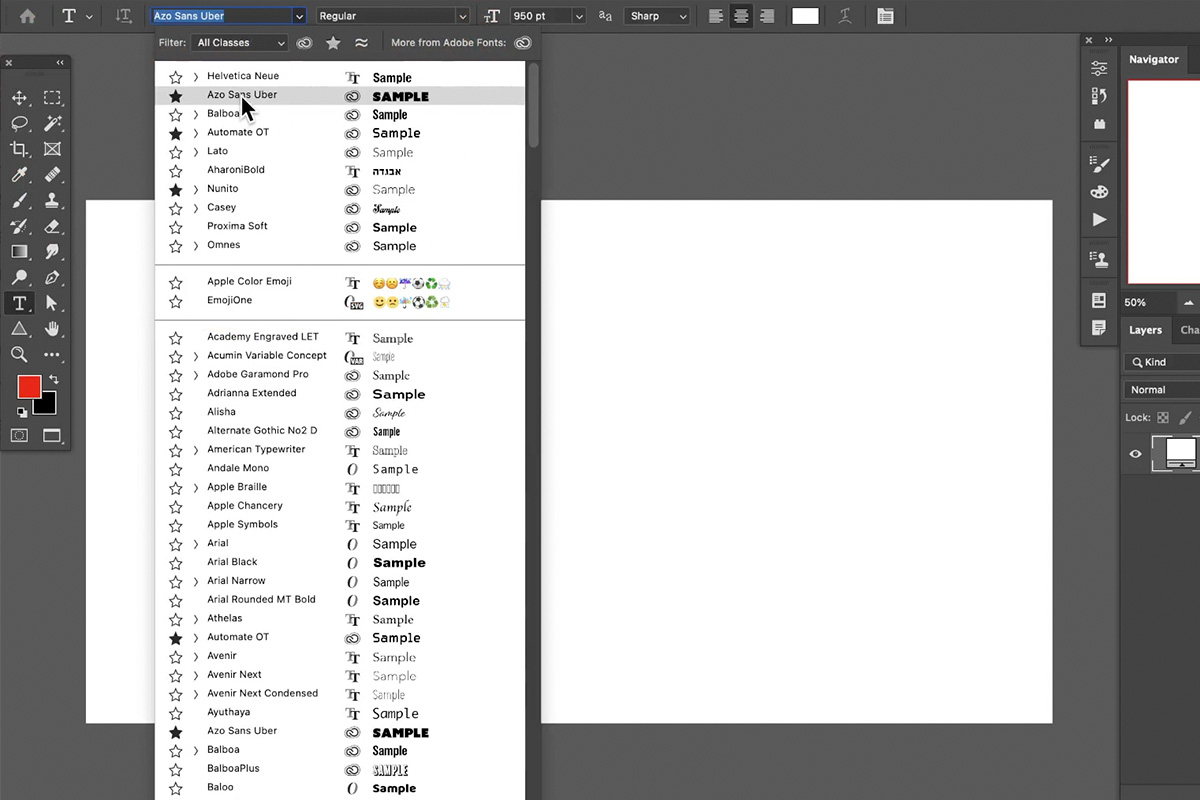Toggle show similar fonts eye for Lato

[x=352, y=152]
